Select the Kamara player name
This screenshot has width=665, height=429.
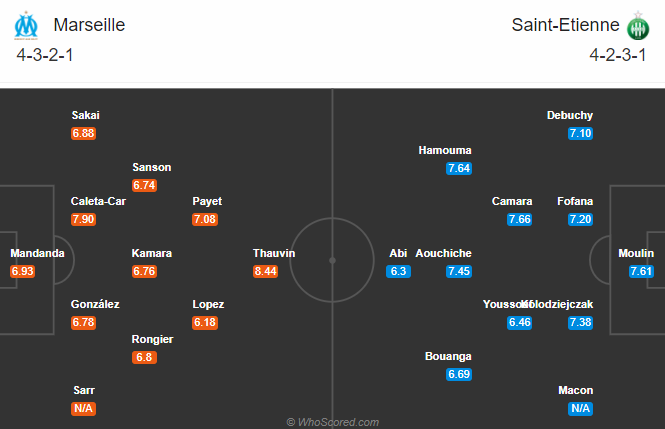pos(152,254)
